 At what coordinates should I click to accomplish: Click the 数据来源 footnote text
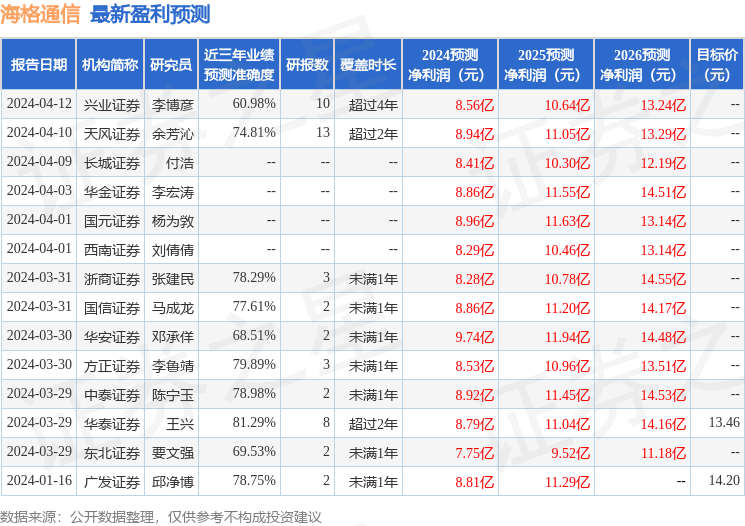[161, 517]
